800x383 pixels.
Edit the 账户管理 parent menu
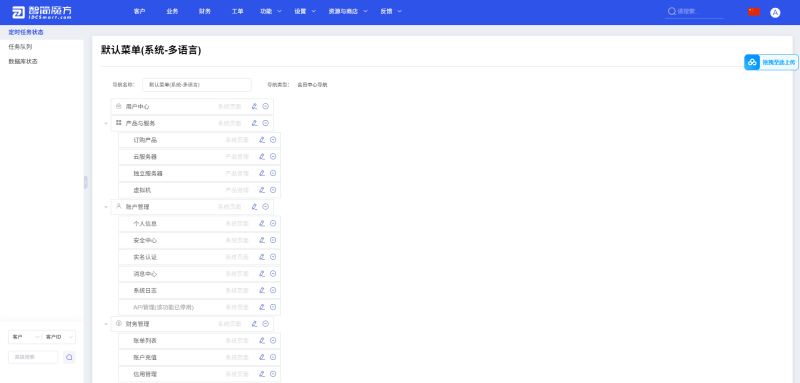[x=255, y=207]
